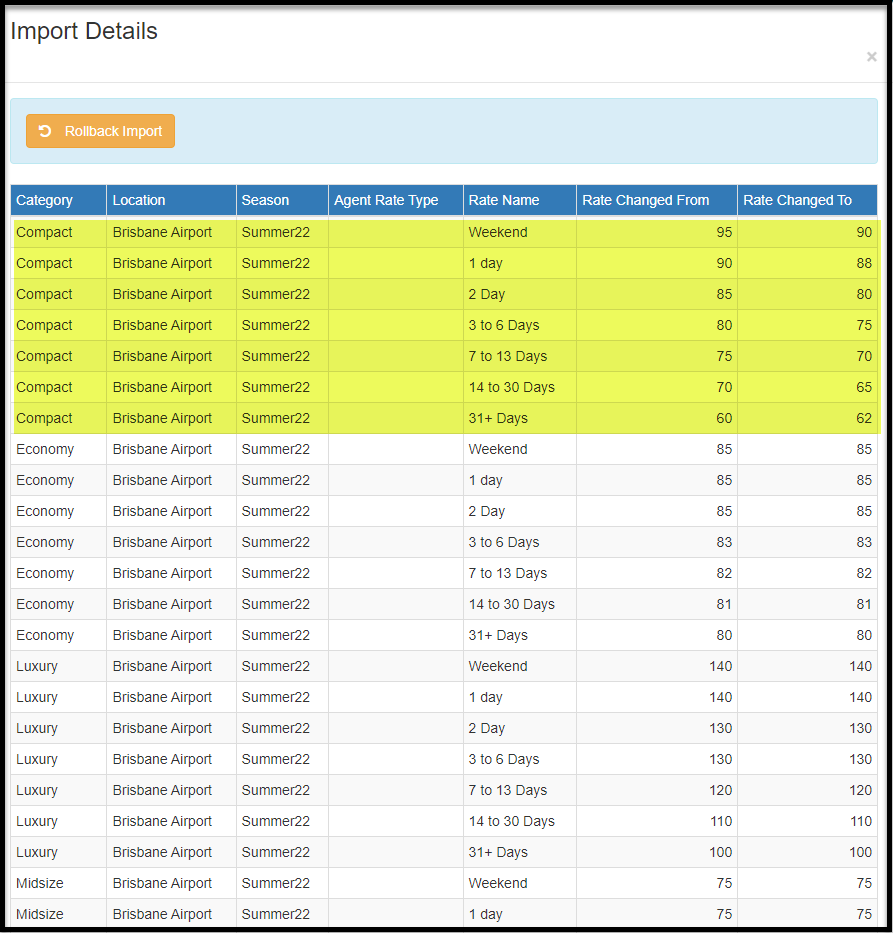Click the value 88 in Compact 1 day row

pos(864,263)
